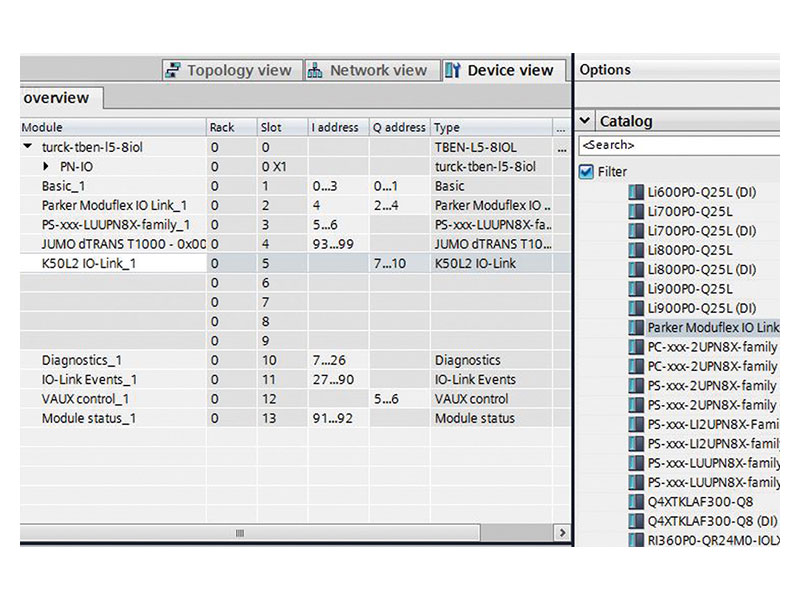Click the Network view icon

click(315, 70)
